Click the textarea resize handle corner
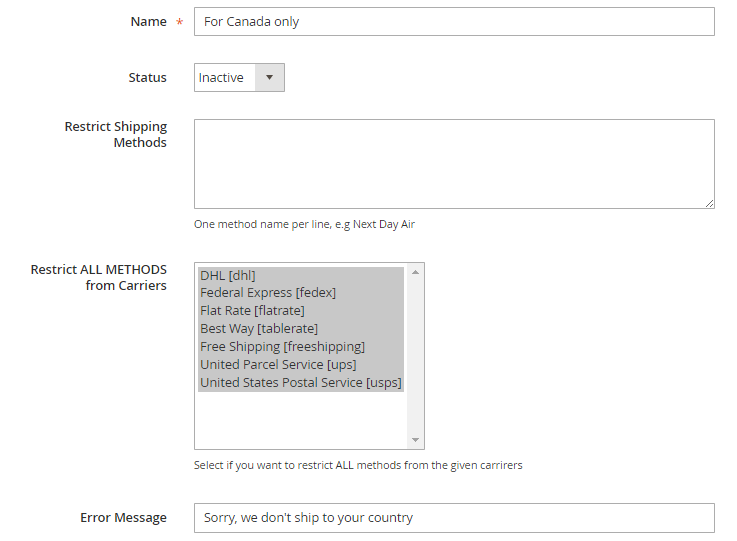The image size is (737, 541). pos(709,203)
